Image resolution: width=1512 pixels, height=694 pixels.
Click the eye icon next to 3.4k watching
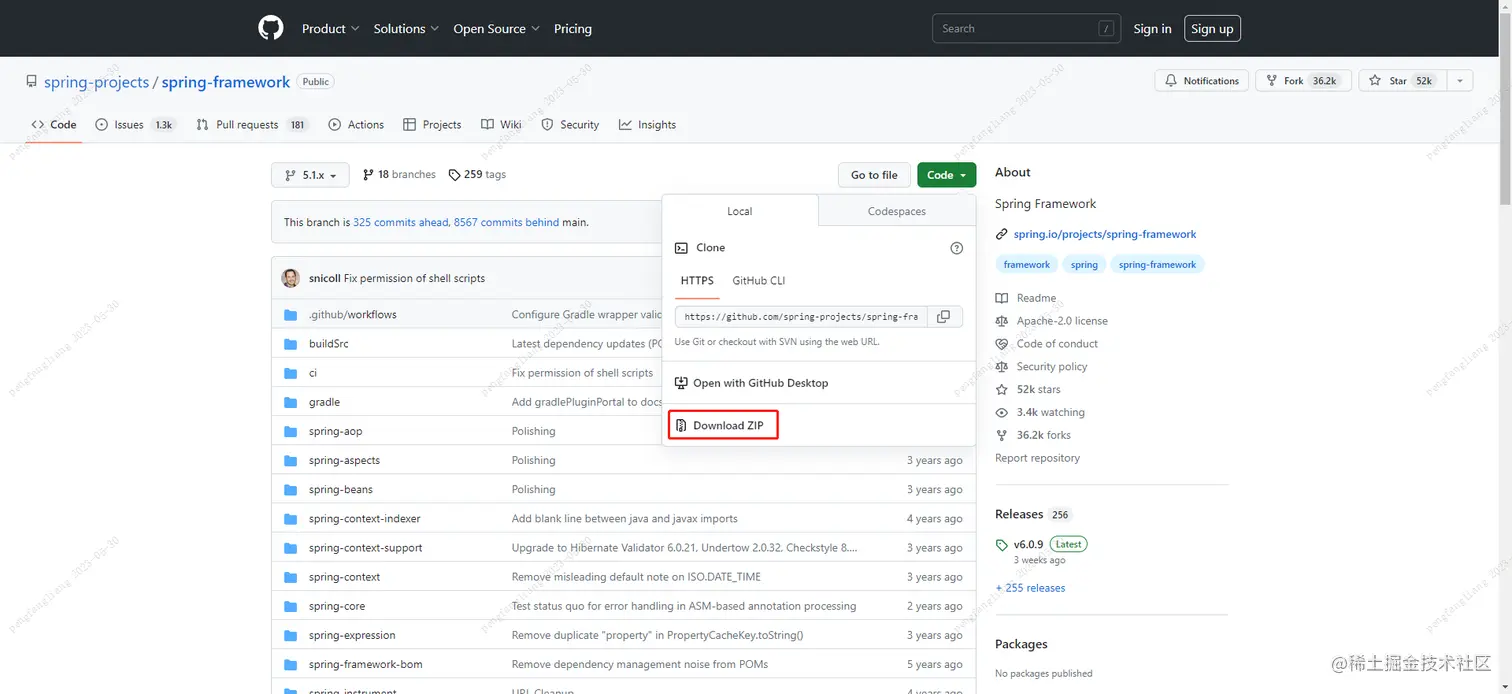[x=1002, y=412]
